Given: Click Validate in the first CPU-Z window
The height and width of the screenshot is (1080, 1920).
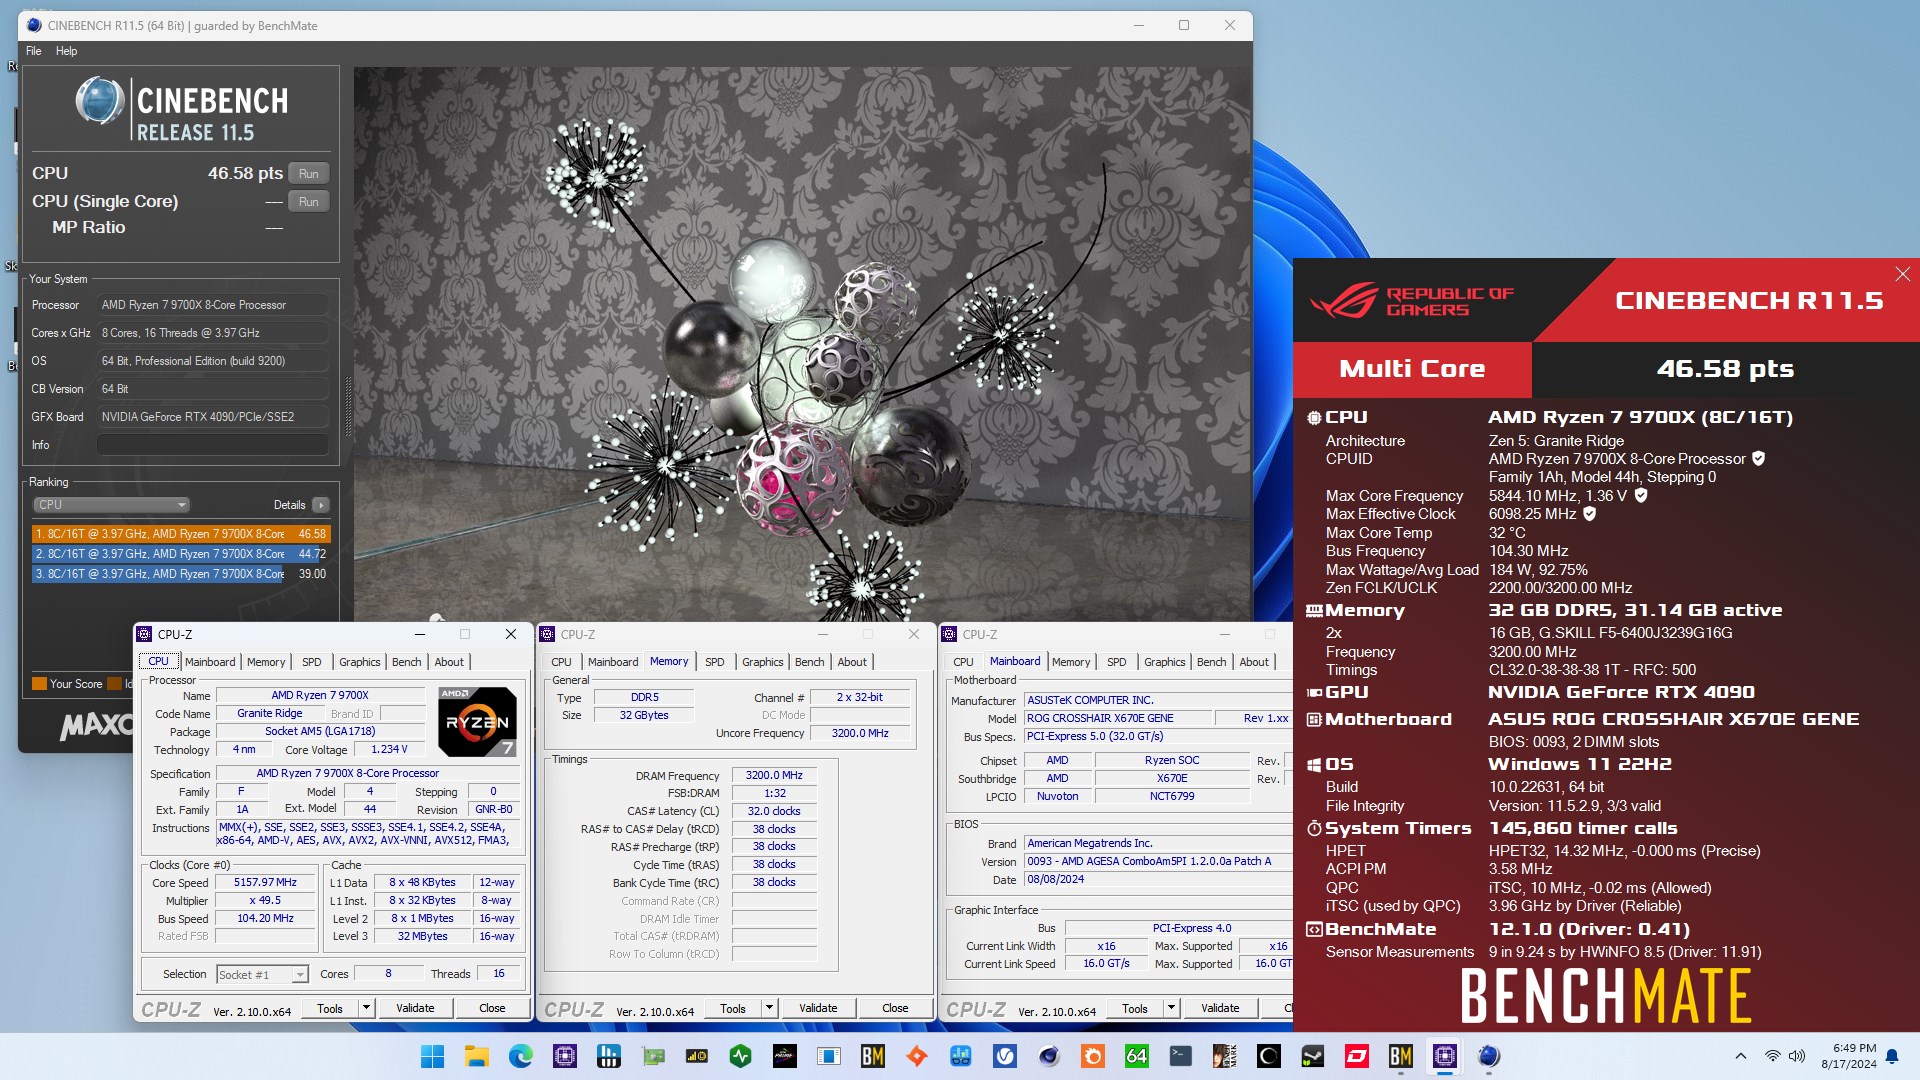Looking at the screenshot, I should (x=415, y=1008).
